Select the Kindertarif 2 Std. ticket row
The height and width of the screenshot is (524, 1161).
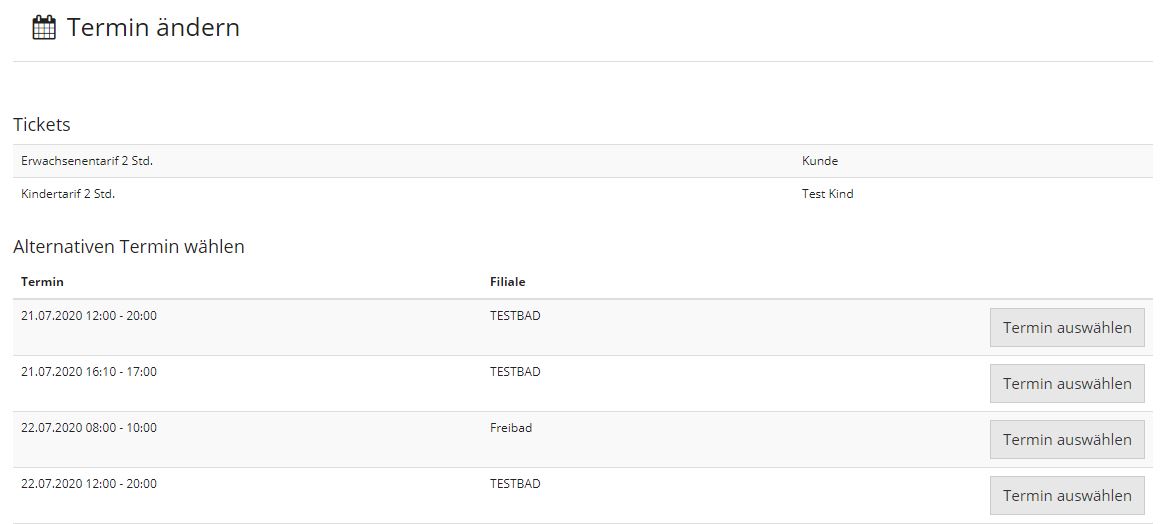point(583,194)
